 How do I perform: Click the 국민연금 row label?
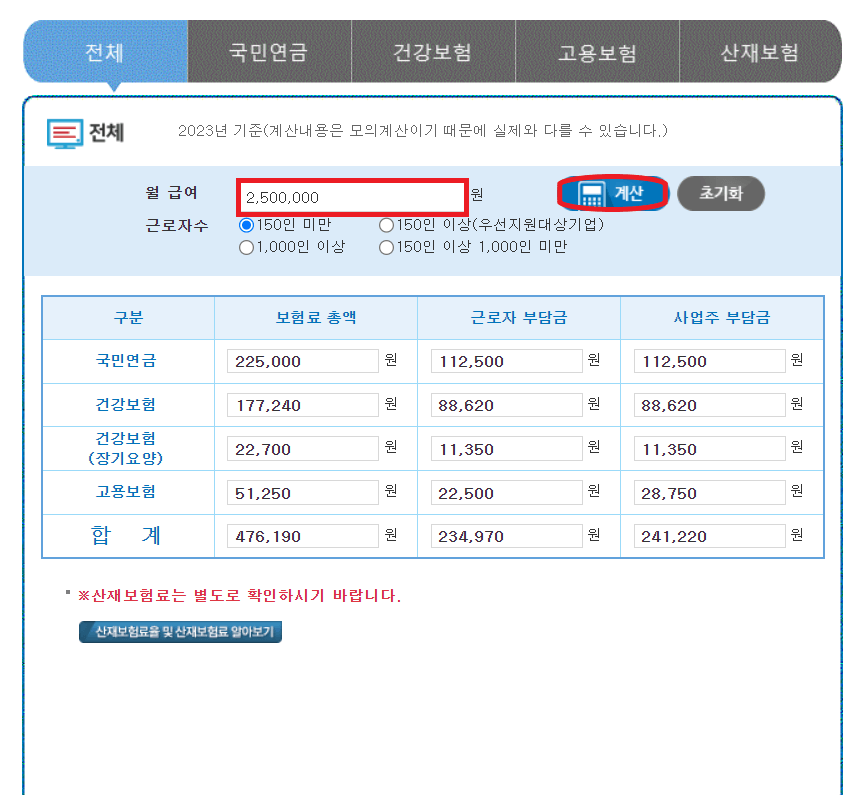[x=126, y=360]
